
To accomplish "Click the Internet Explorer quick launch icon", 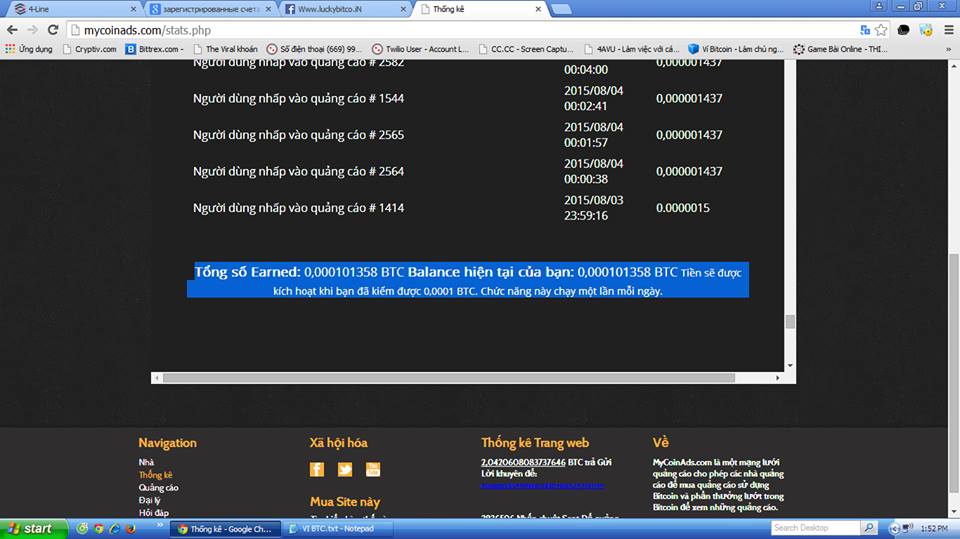I will coord(114,528).
